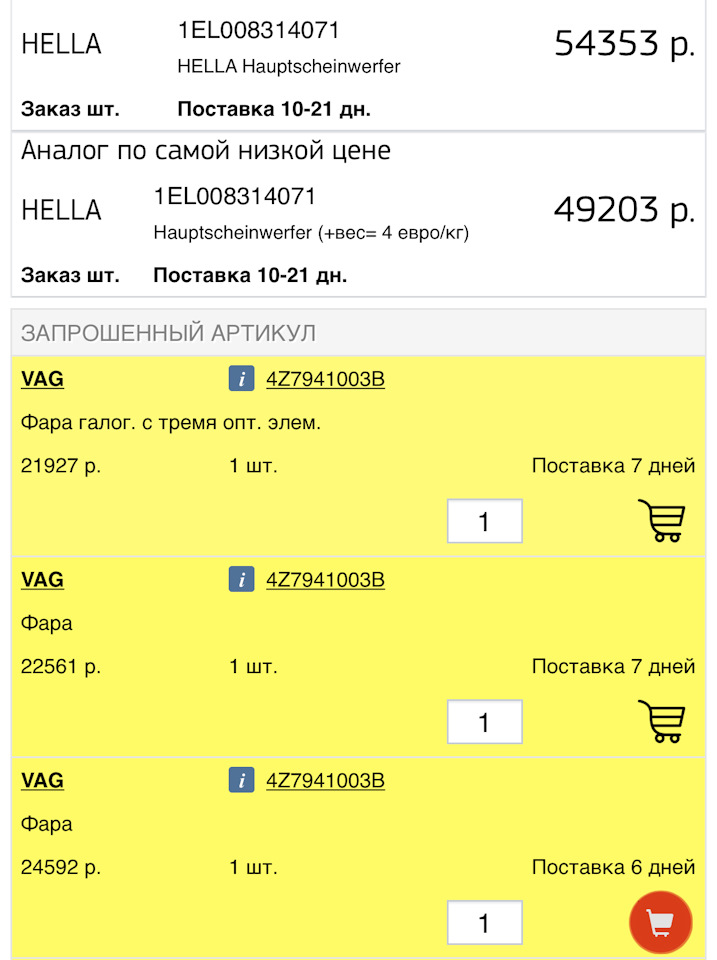Click the "Аналог по самой низкой цене" heading

pos(206,151)
